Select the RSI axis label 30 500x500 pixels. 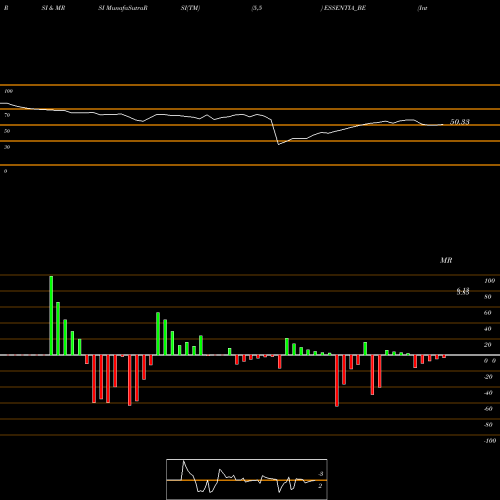7,147
